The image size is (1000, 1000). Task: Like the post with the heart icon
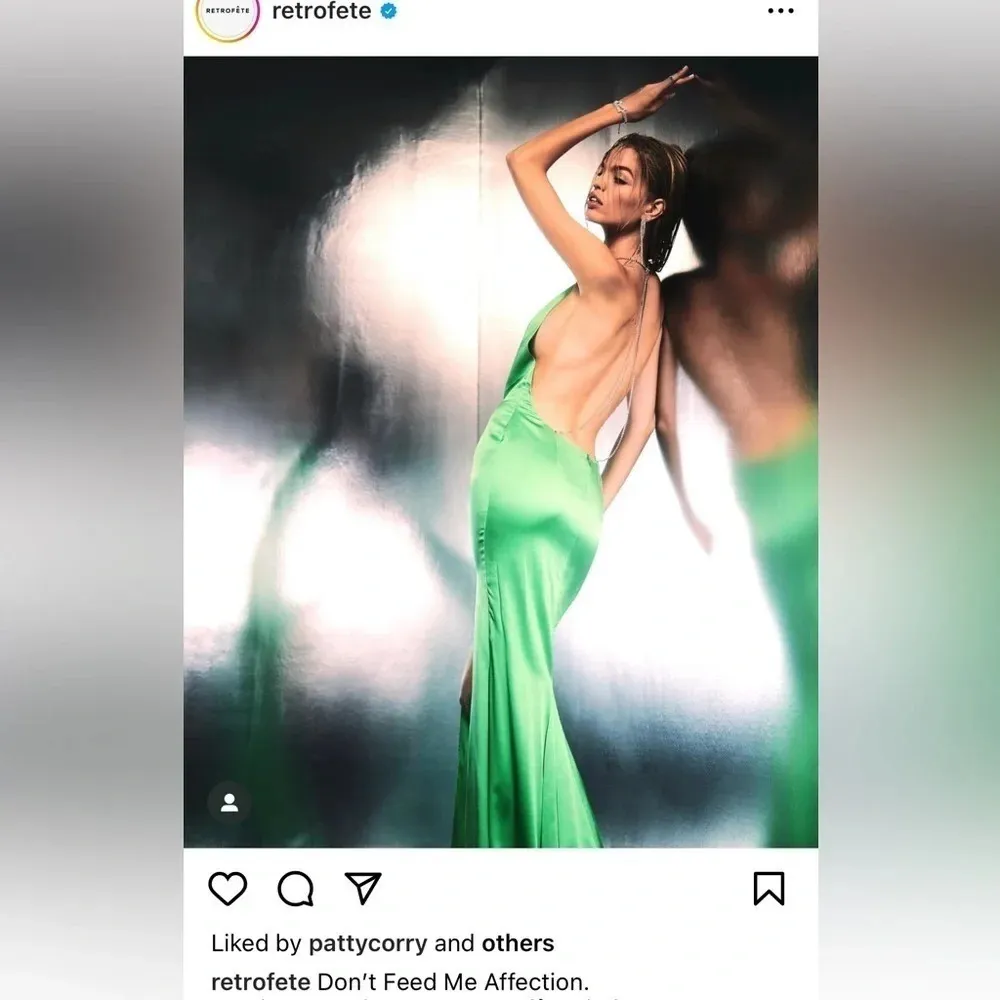(x=228, y=888)
